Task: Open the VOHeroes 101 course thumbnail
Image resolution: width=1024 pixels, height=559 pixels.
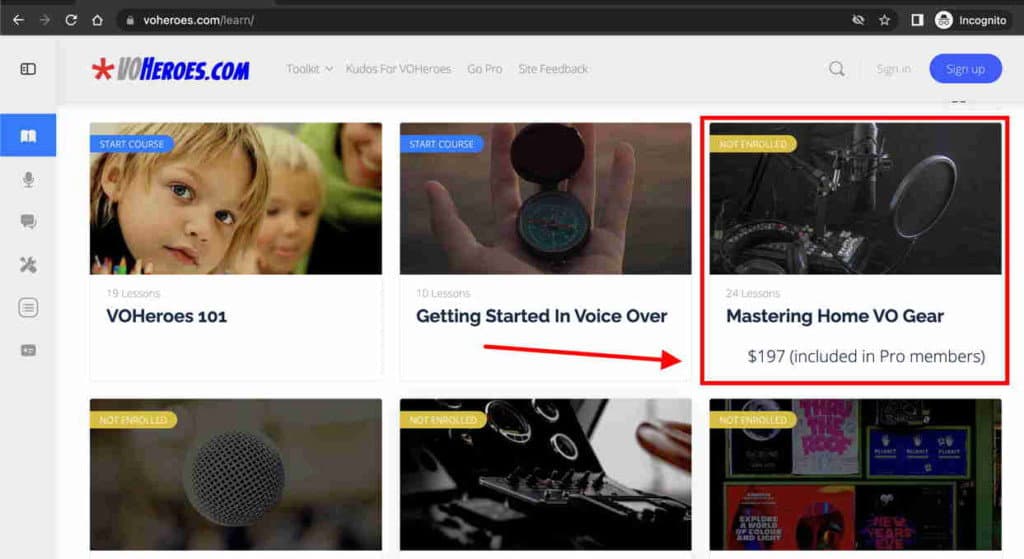Action: tap(236, 199)
